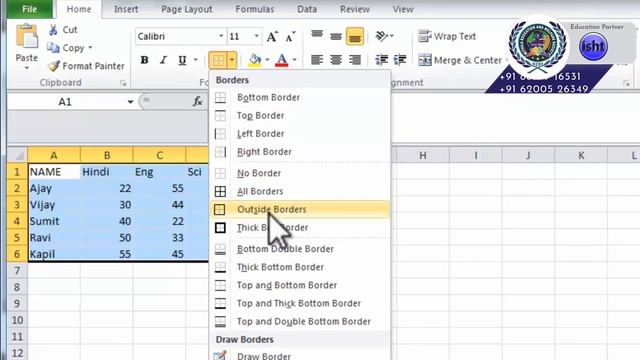Image resolution: width=640 pixels, height=360 pixels.
Task: Click the Format Painter brush icon
Action: pyautogui.click(x=53, y=66)
